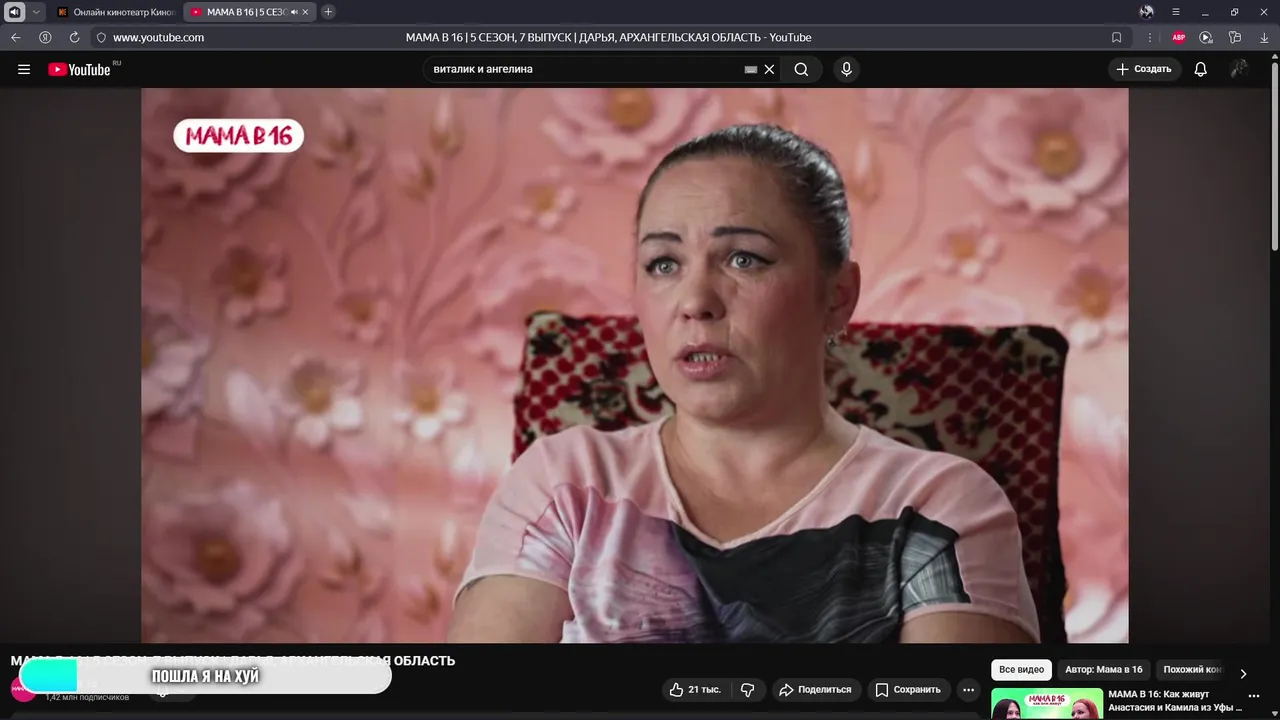Screen dimensions: 1280x720
Task: Open Adblock Plus extension
Action: (x=1179, y=37)
